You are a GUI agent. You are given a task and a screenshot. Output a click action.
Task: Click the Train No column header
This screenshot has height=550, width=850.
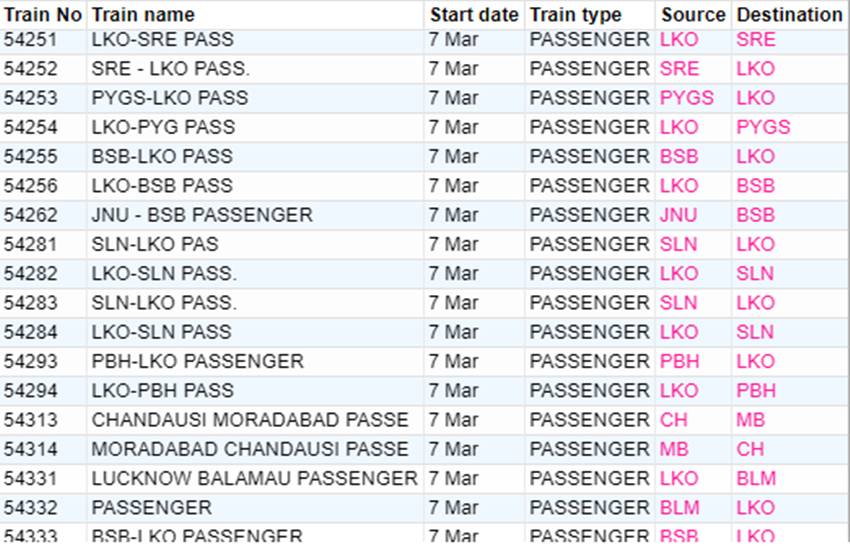click(x=42, y=15)
